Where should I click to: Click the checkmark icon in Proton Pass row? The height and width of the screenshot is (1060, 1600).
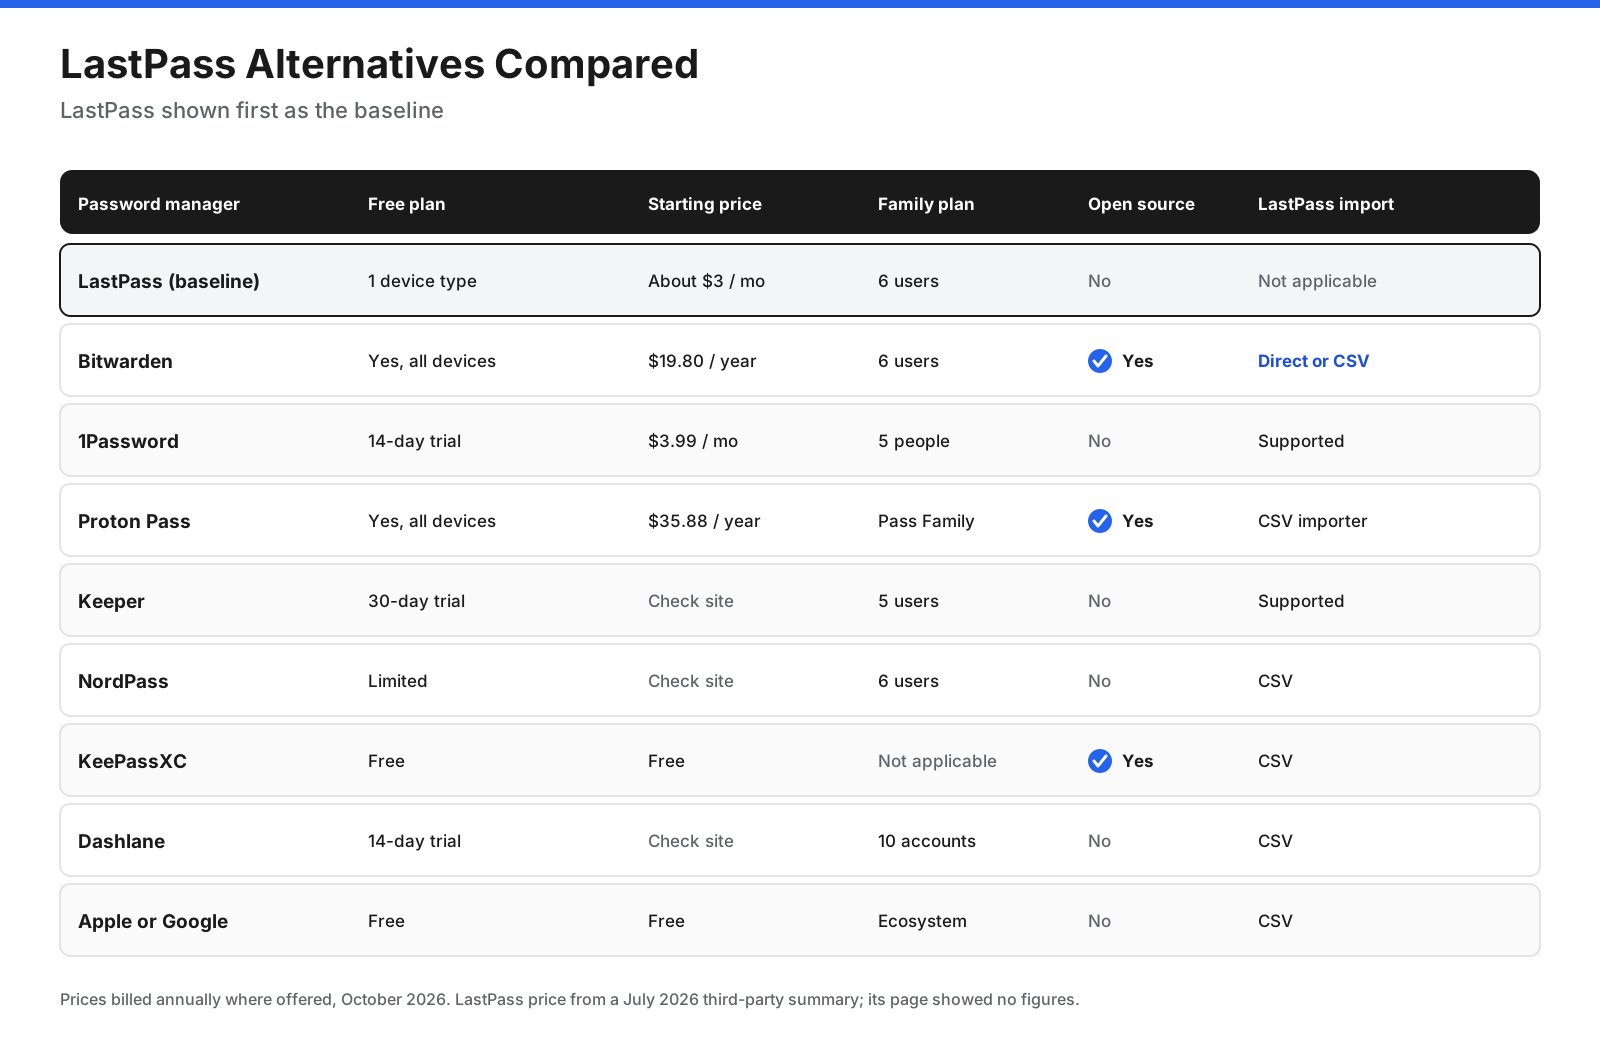click(x=1100, y=521)
